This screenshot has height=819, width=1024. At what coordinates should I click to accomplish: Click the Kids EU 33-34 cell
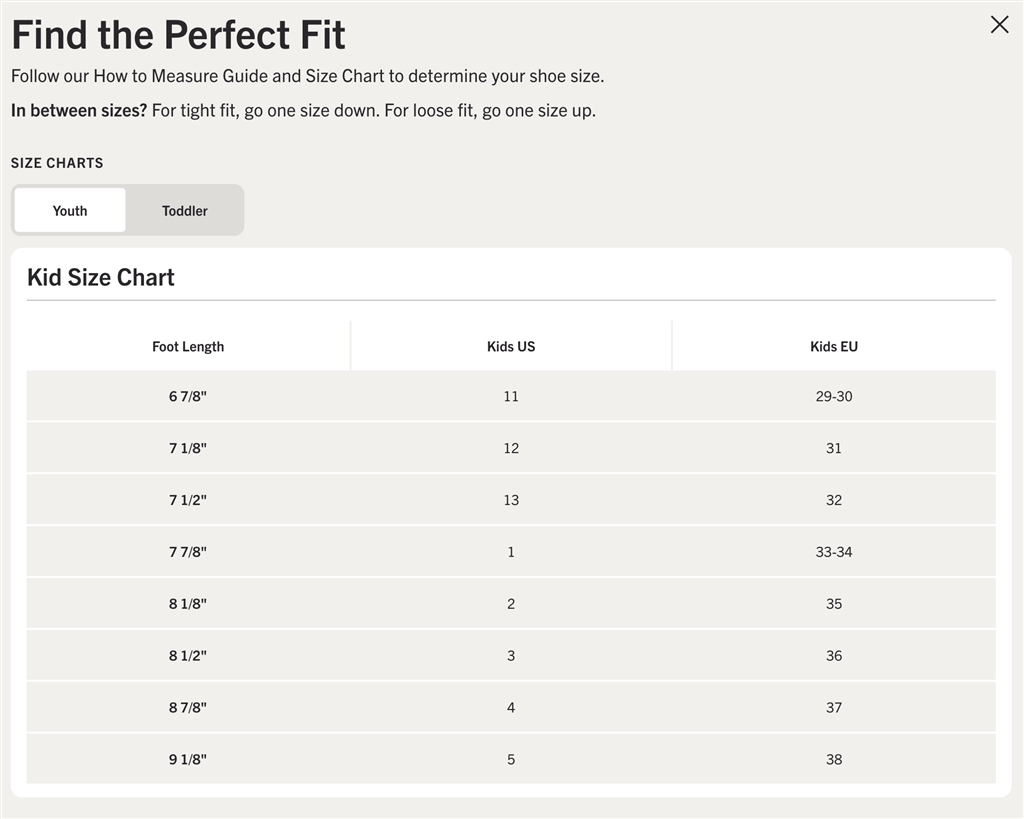click(833, 552)
